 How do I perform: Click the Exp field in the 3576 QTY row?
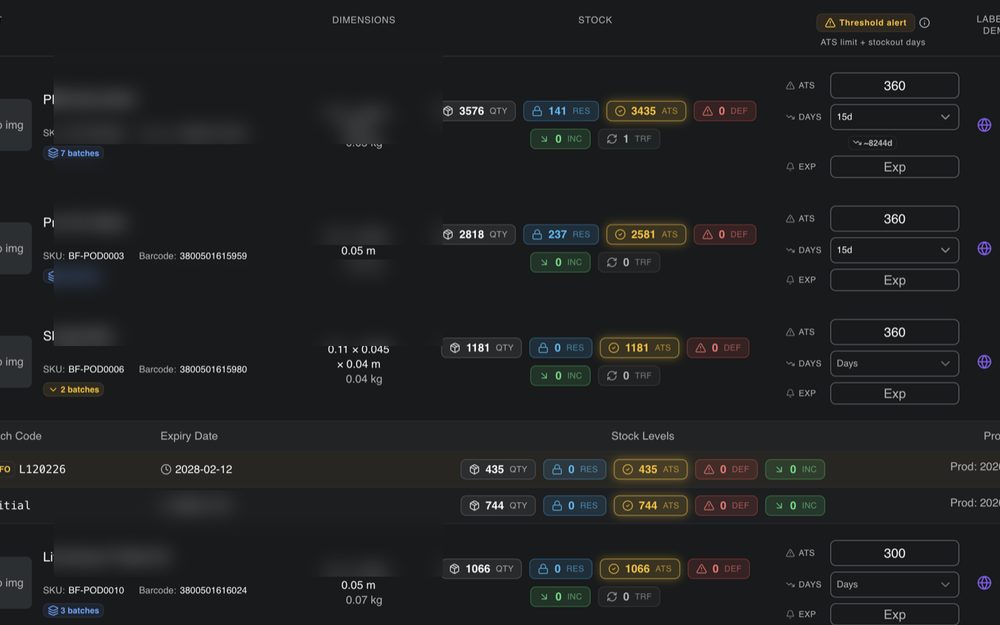pos(894,167)
